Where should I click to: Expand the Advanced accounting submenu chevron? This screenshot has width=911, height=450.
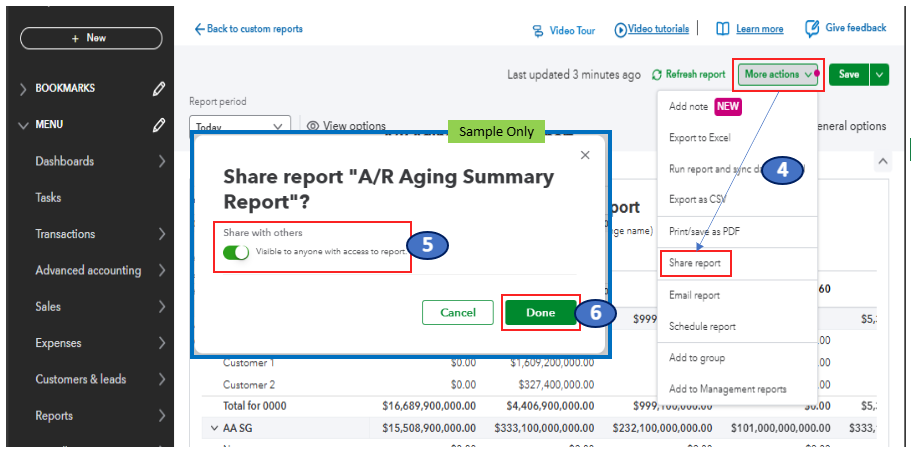pyautogui.click(x=162, y=271)
